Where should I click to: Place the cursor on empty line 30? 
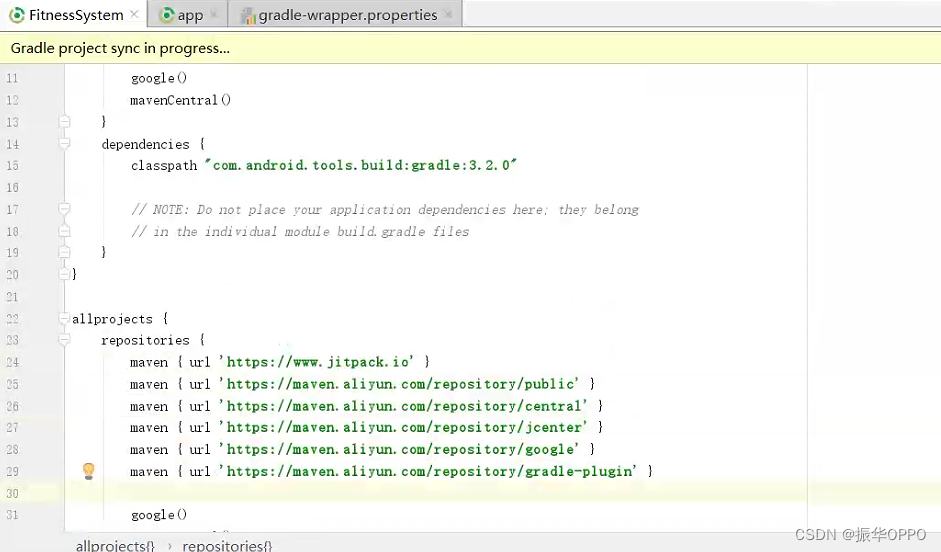click(x=436, y=493)
